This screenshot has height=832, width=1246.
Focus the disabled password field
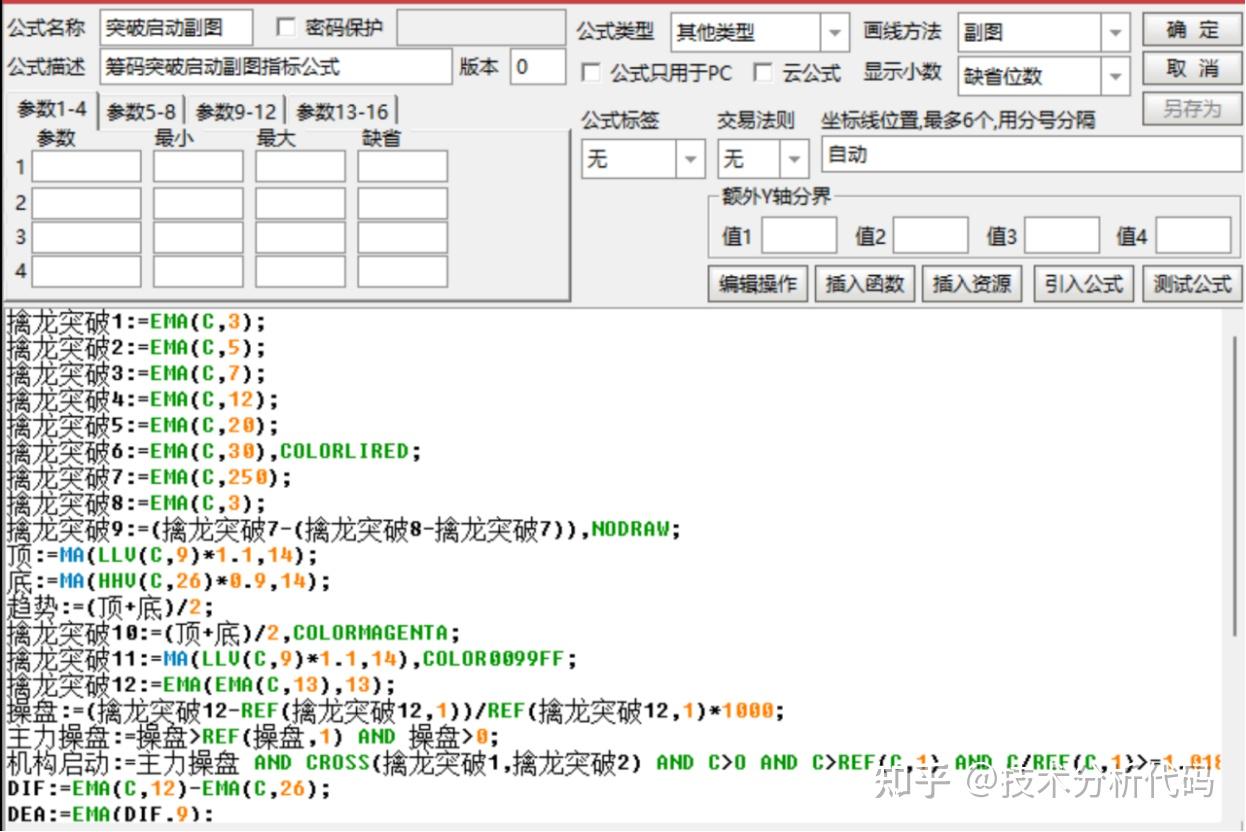pyautogui.click(x=482, y=28)
